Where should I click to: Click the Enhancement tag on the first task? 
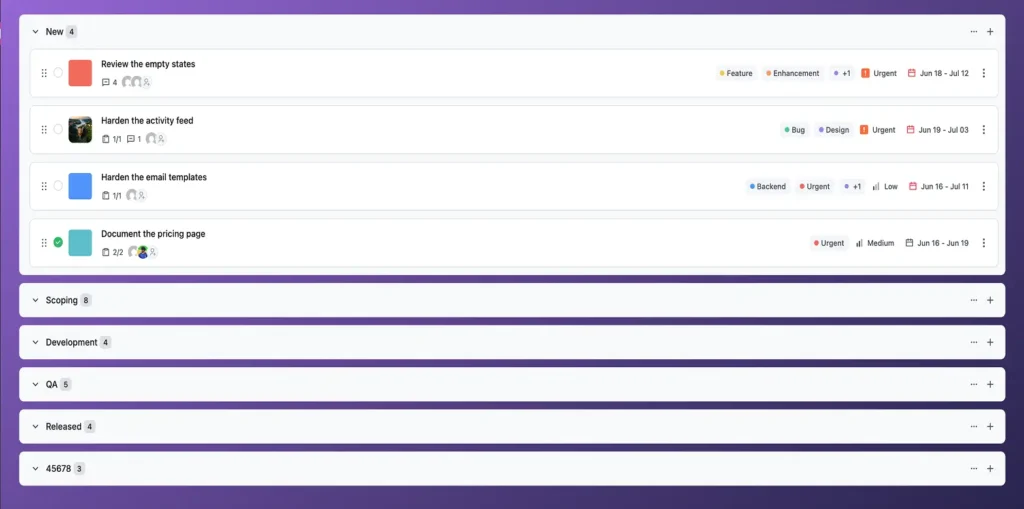point(792,73)
